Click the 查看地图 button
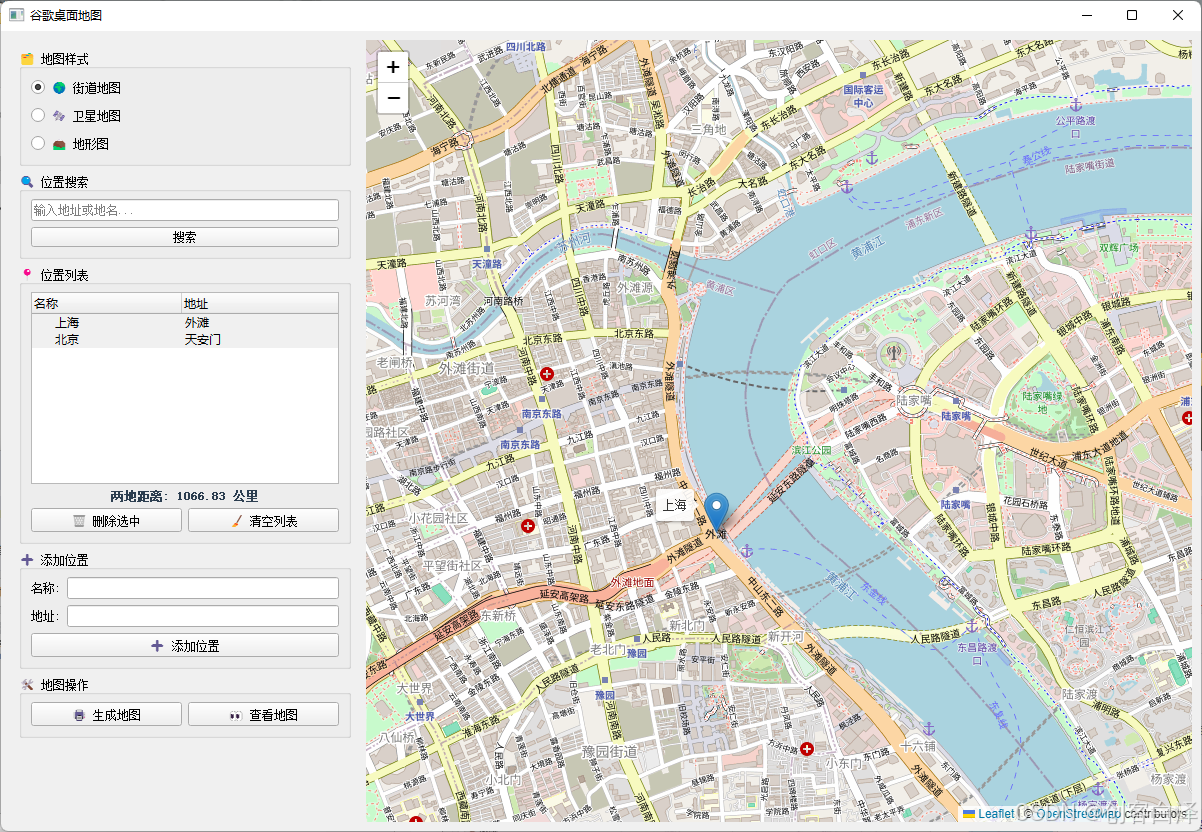This screenshot has width=1202, height=832. click(x=263, y=715)
